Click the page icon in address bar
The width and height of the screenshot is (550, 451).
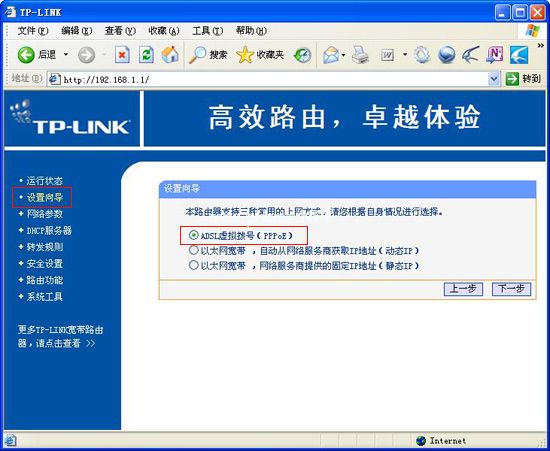point(55,79)
